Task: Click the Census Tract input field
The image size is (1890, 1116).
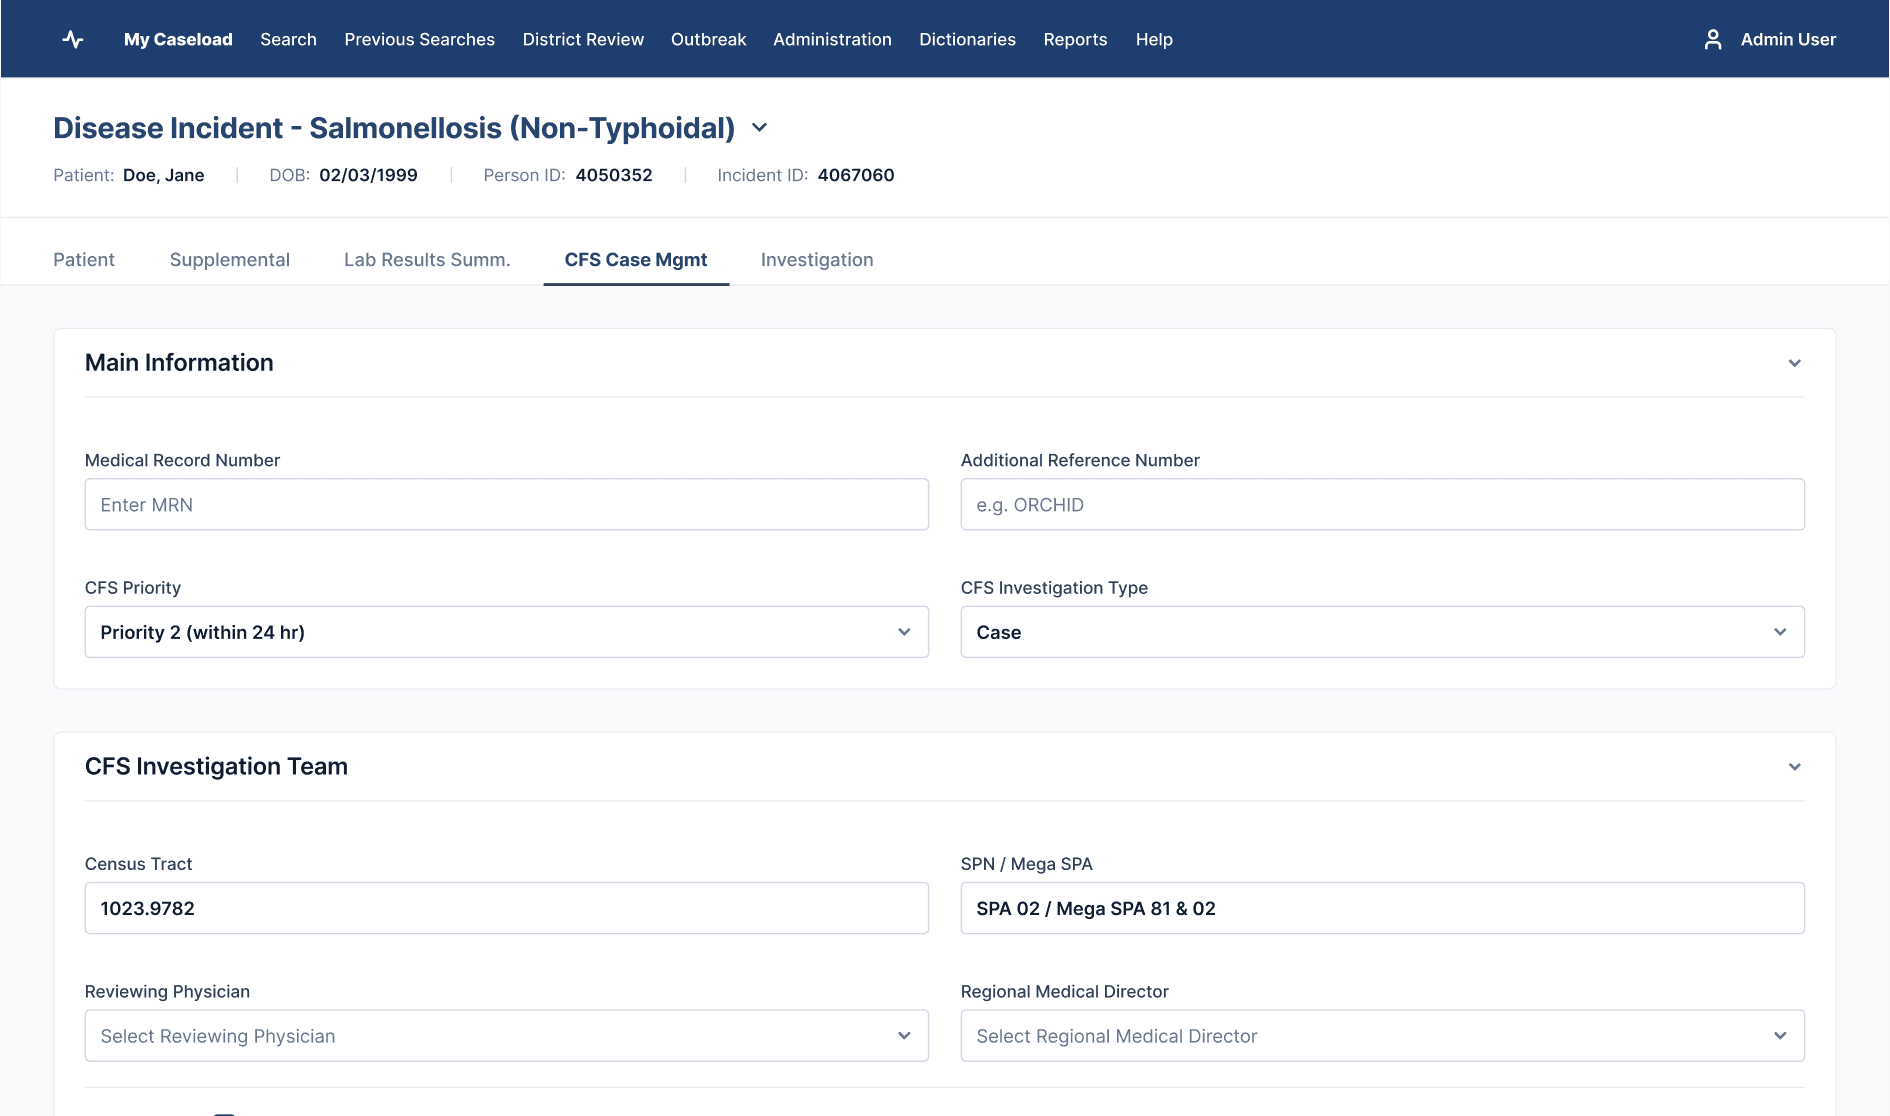Action: click(507, 908)
